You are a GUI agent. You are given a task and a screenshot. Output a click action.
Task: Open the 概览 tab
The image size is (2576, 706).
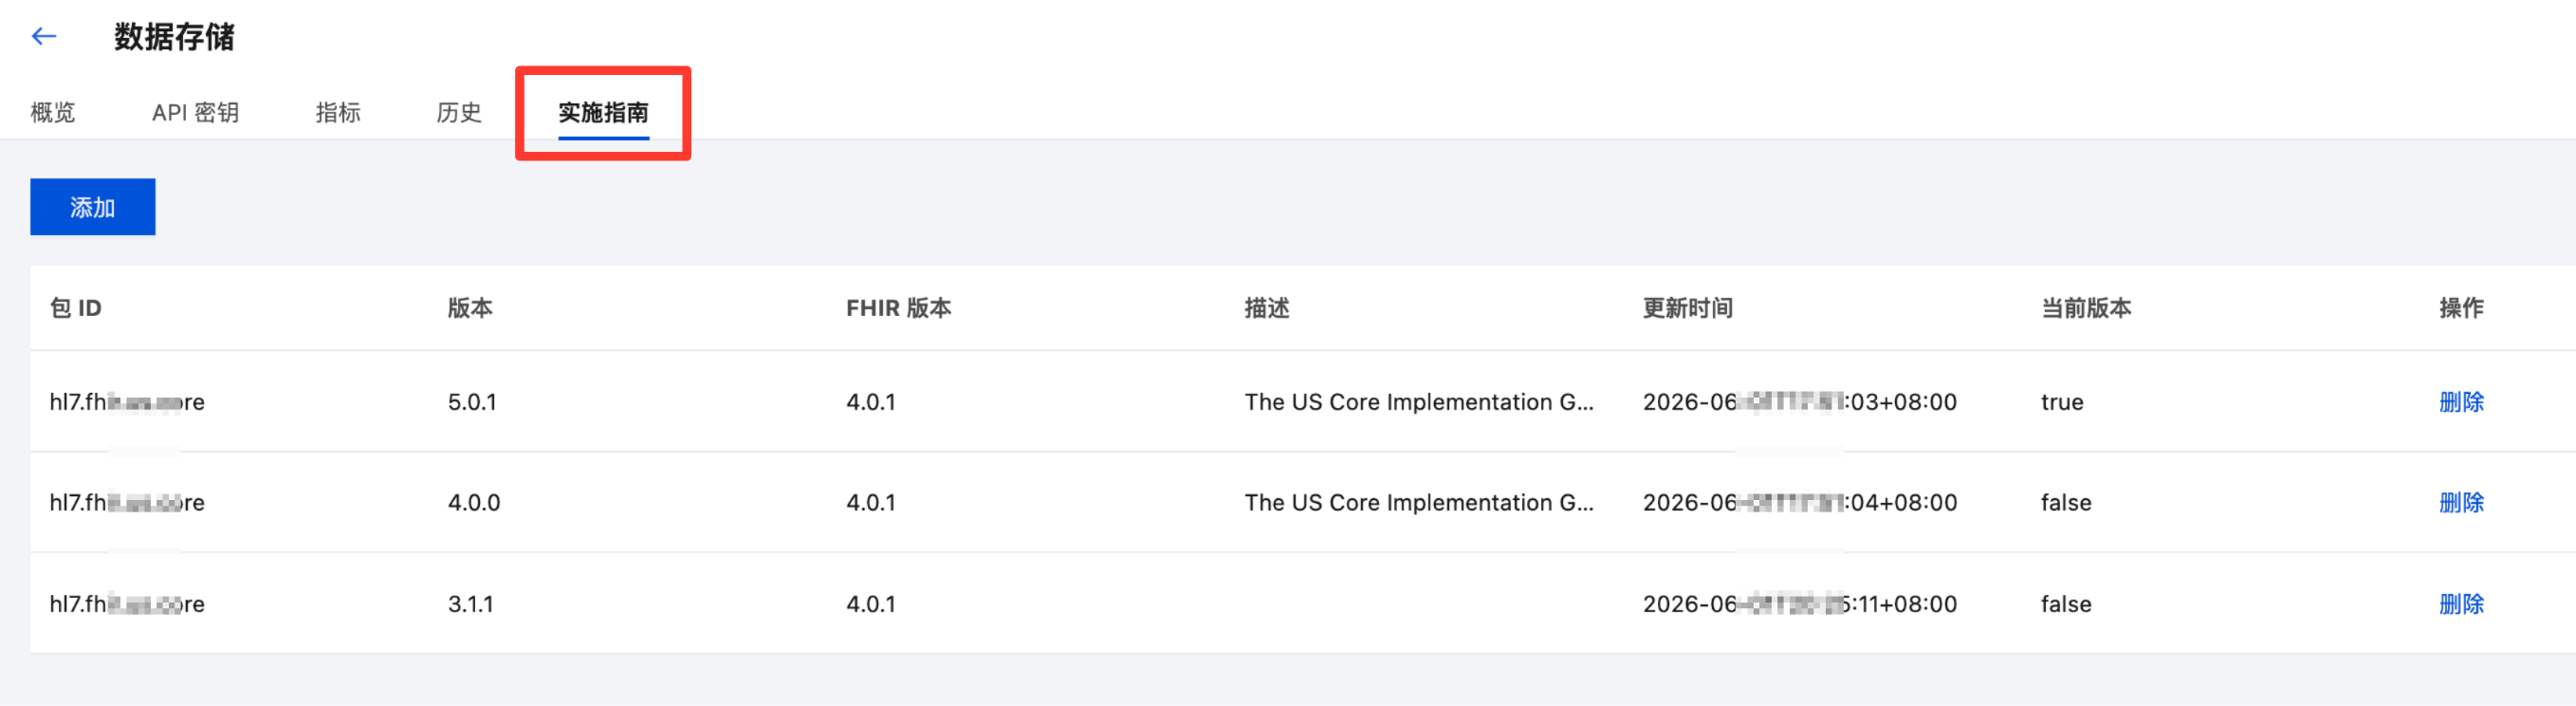(x=53, y=112)
